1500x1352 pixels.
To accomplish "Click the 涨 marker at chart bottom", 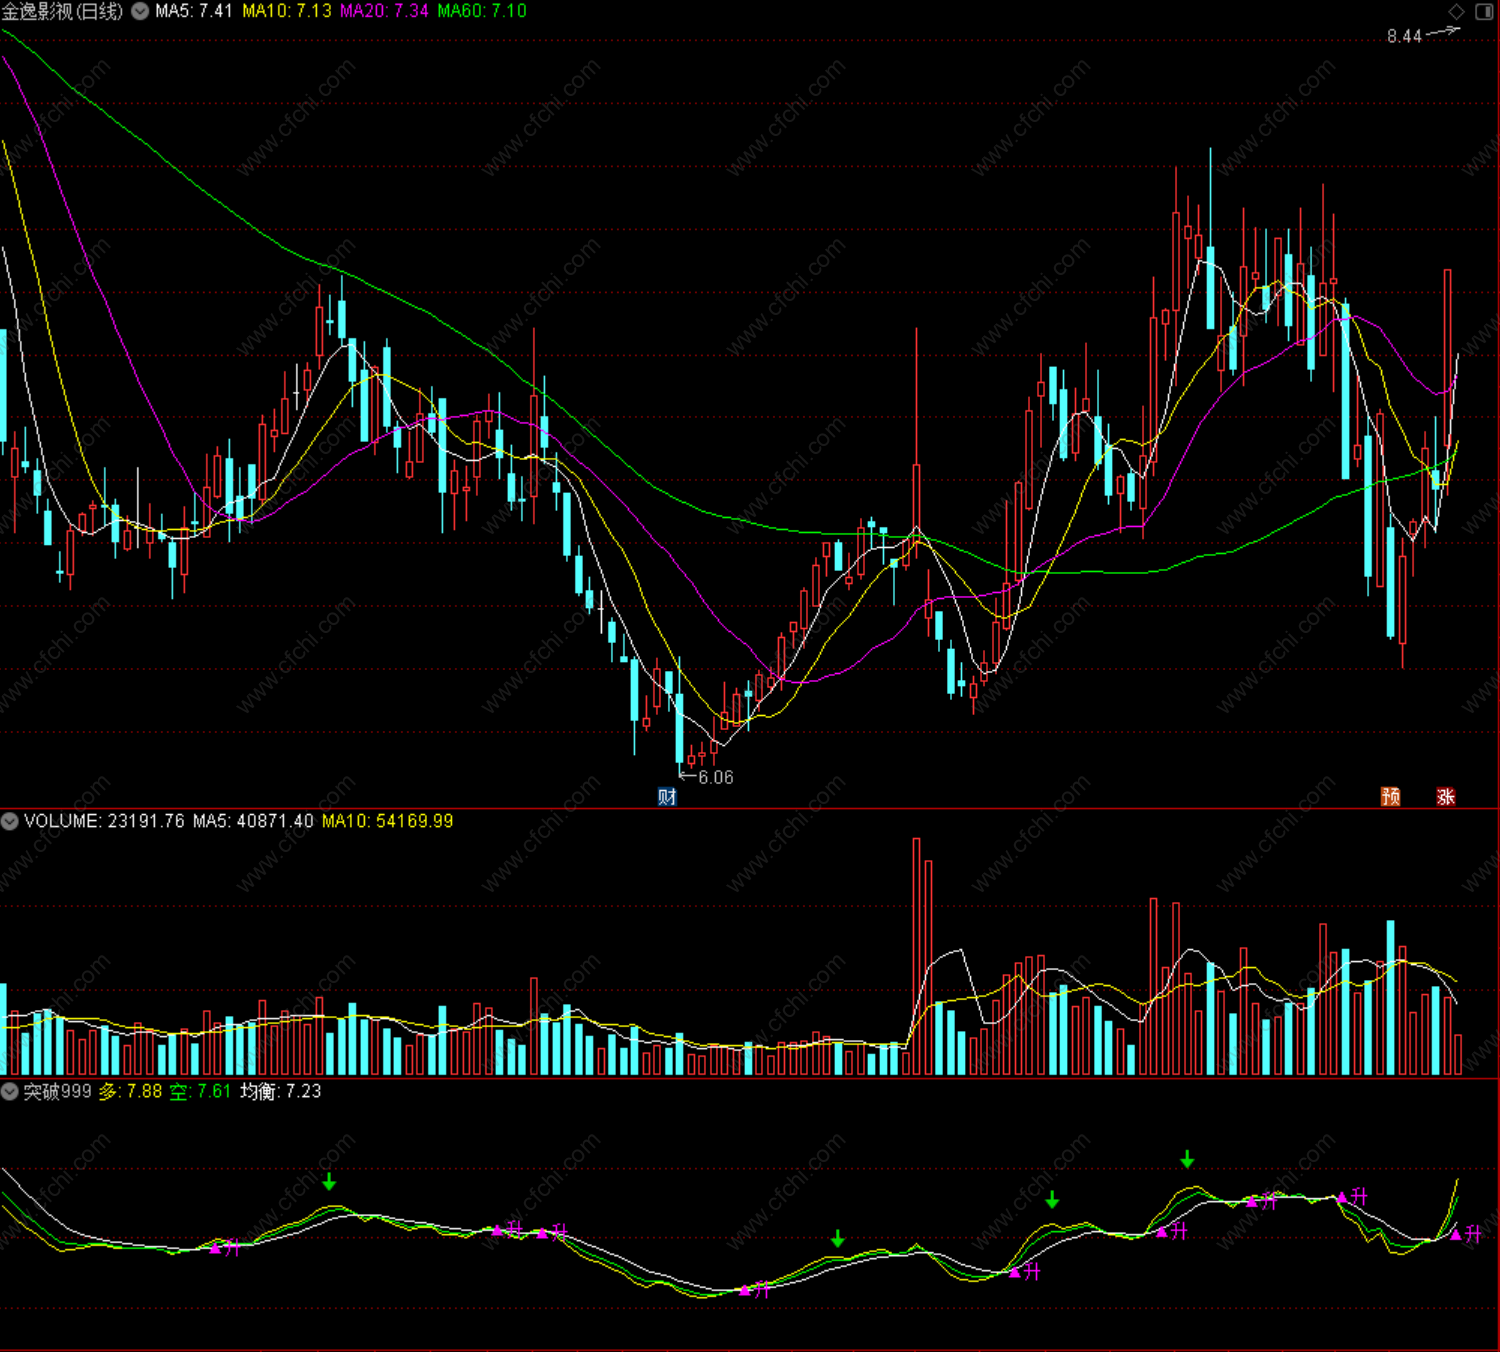I will [x=1445, y=796].
